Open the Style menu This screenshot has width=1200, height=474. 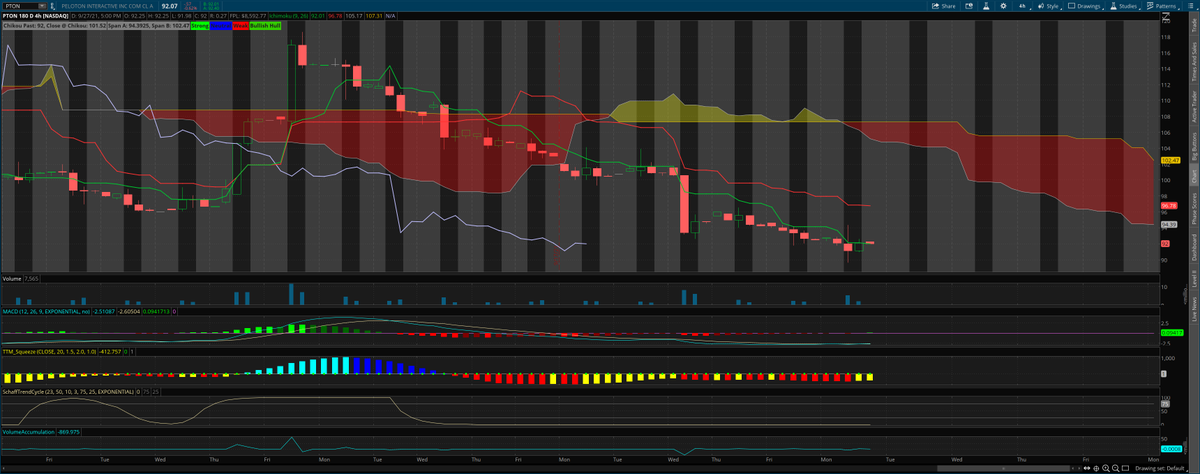(x=1048, y=6)
